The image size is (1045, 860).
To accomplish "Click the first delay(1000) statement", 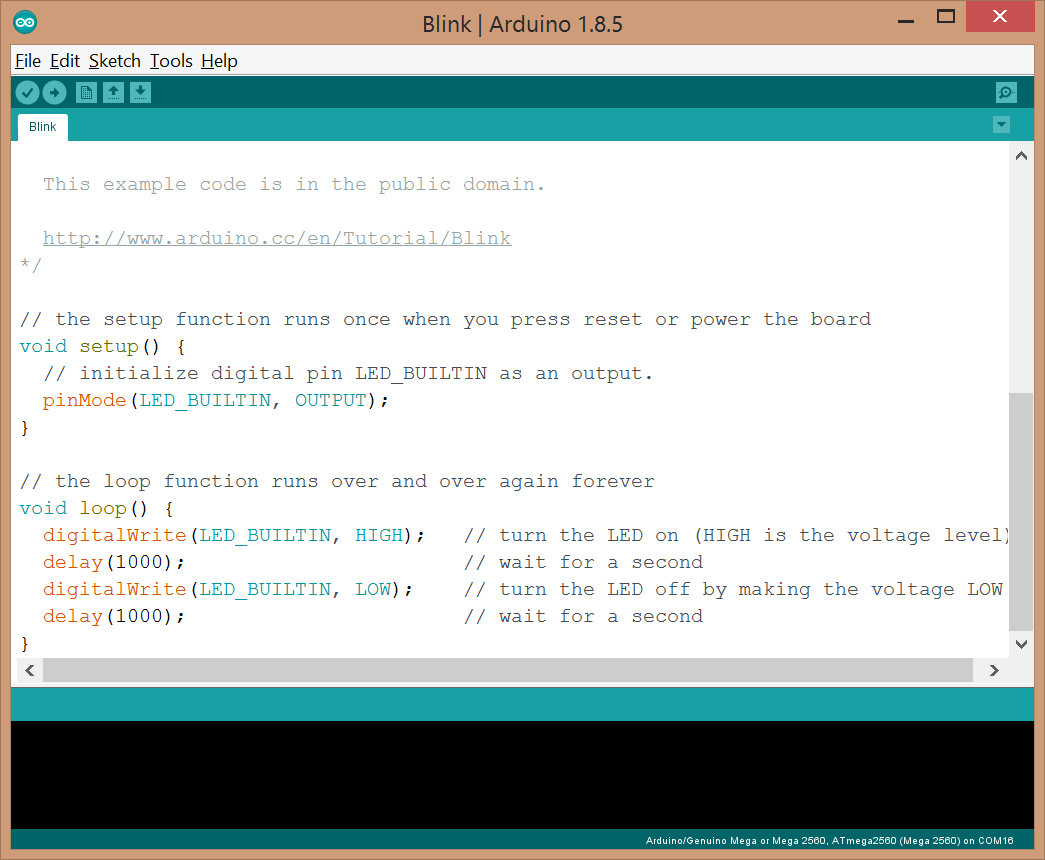I will tap(113, 563).
